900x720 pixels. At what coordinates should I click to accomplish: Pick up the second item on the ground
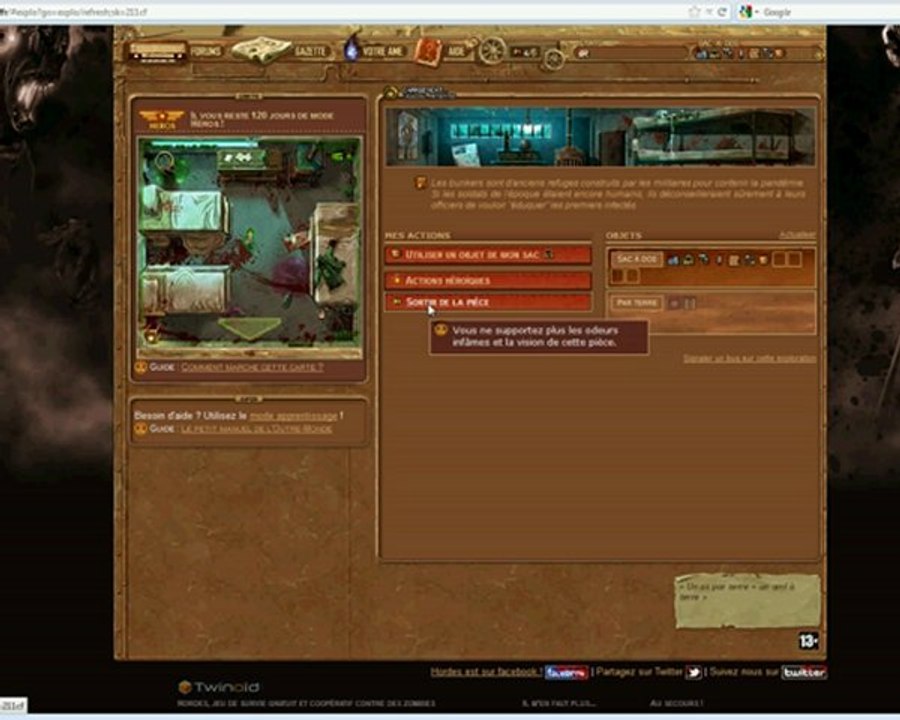pyautogui.click(x=690, y=304)
